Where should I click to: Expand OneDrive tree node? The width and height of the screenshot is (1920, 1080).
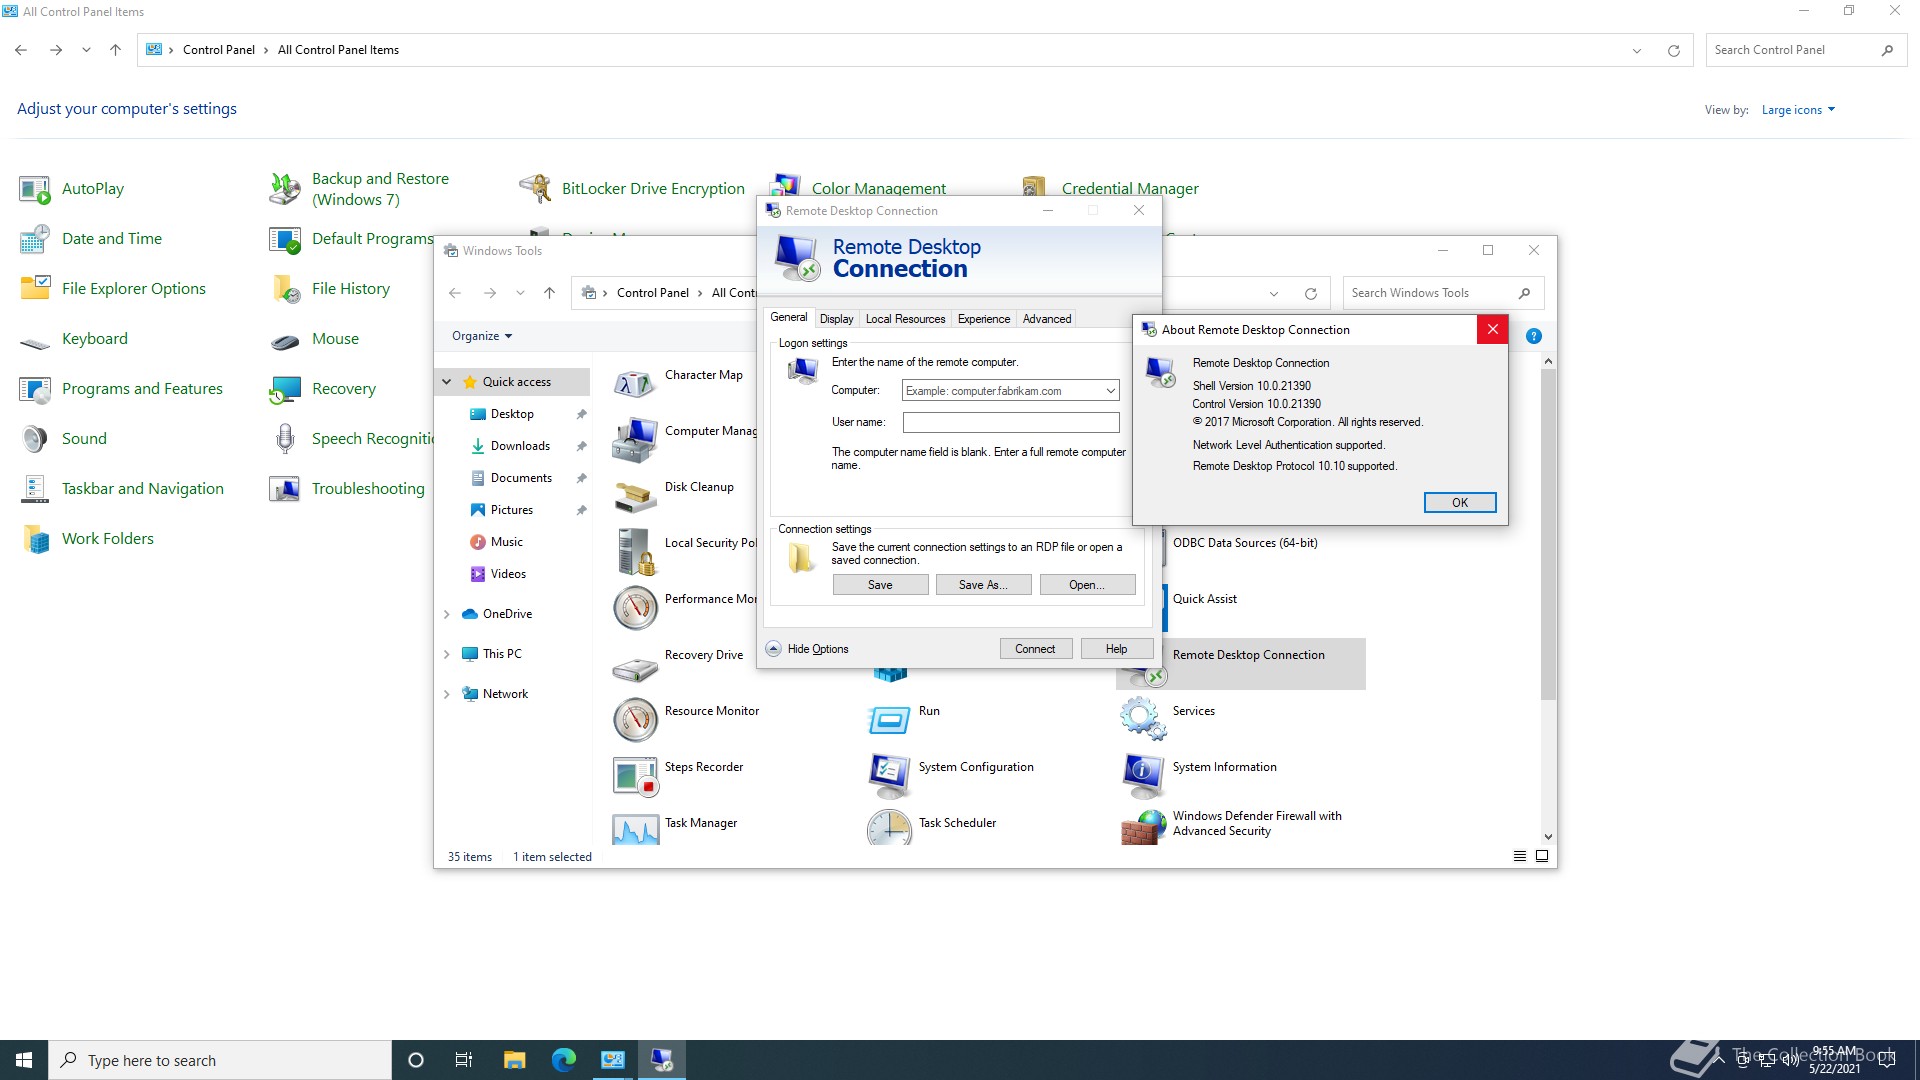tap(446, 614)
